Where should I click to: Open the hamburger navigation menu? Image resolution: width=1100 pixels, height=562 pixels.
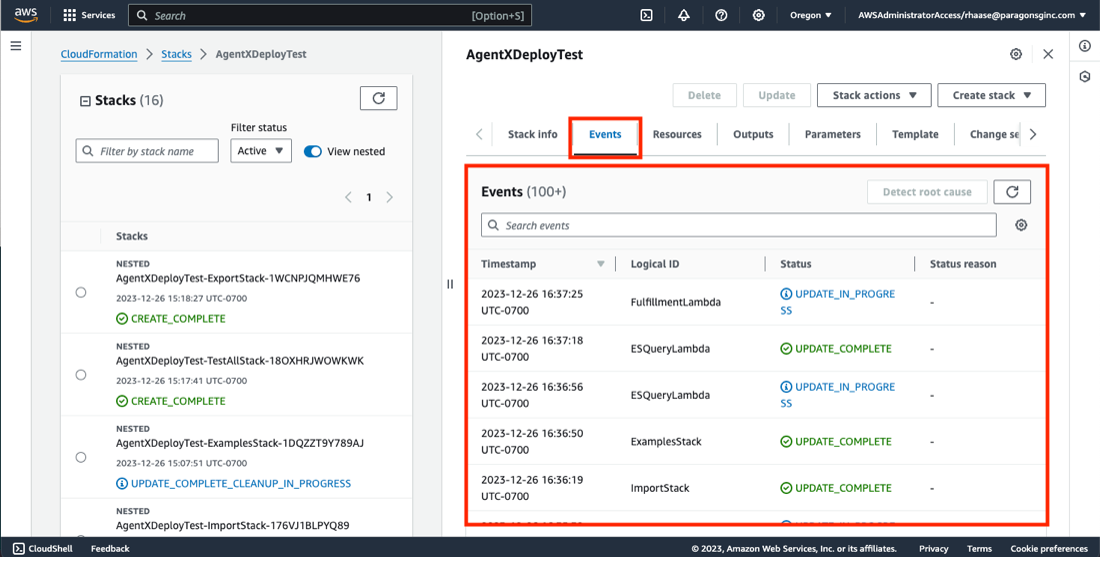click(15, 46)
